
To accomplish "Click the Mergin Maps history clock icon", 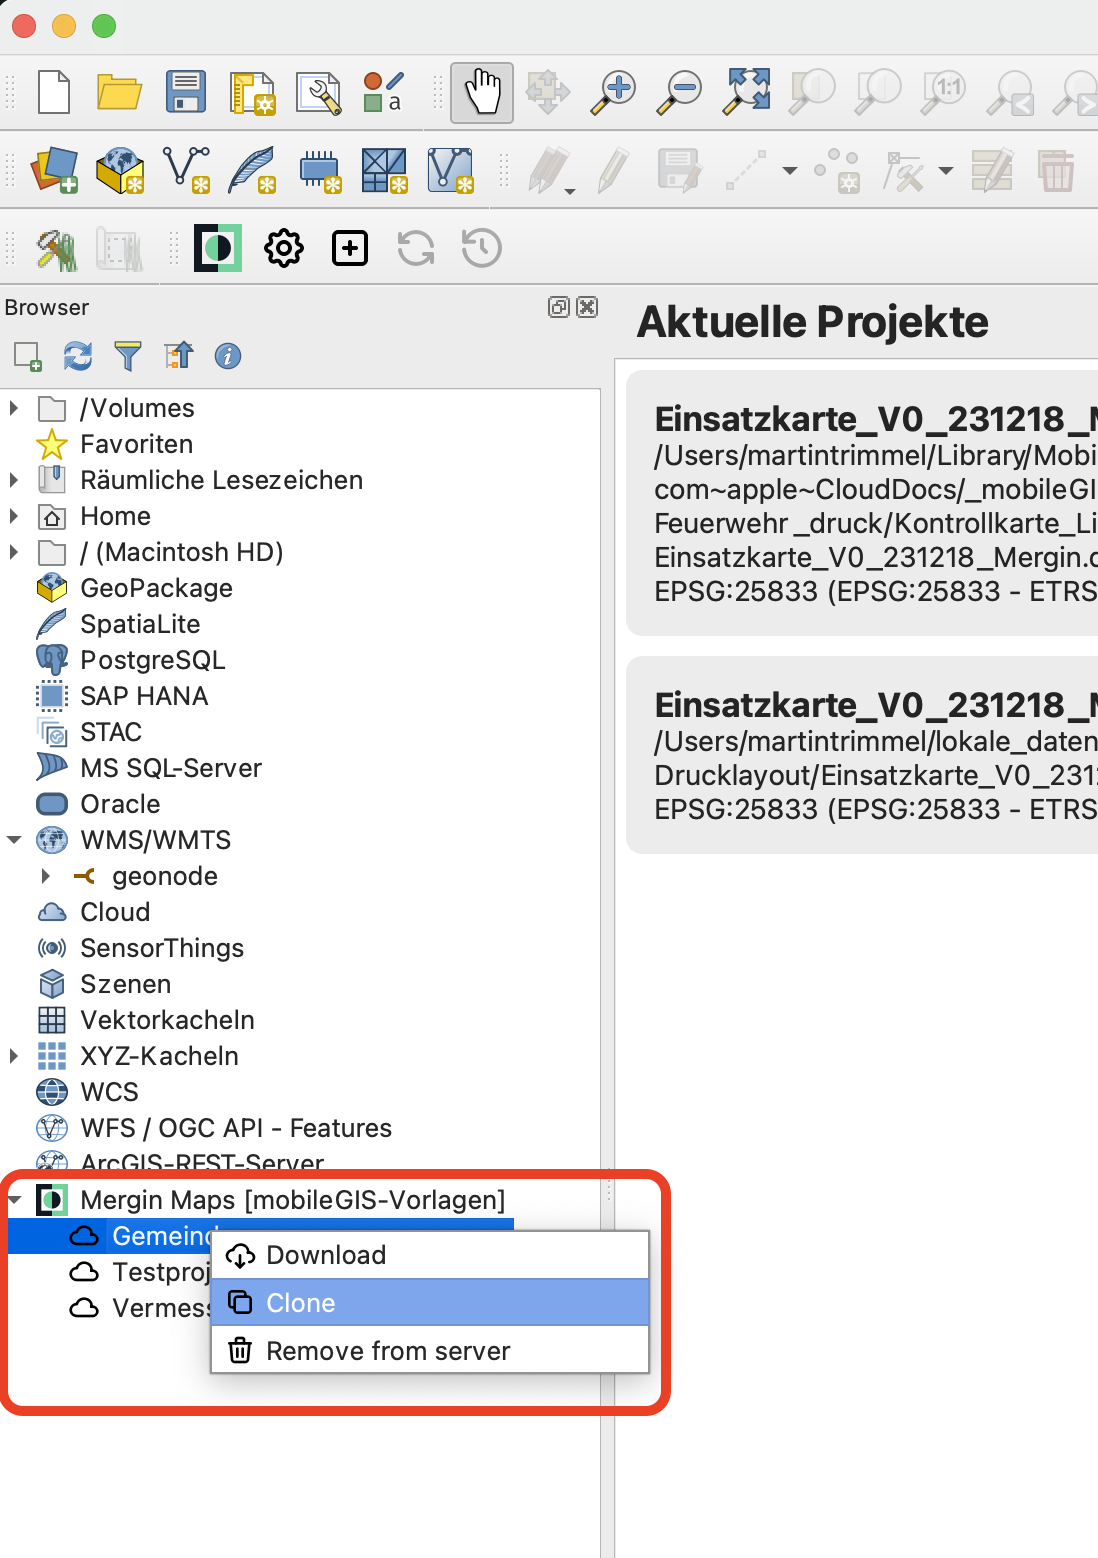I will [x=482, y=248].
